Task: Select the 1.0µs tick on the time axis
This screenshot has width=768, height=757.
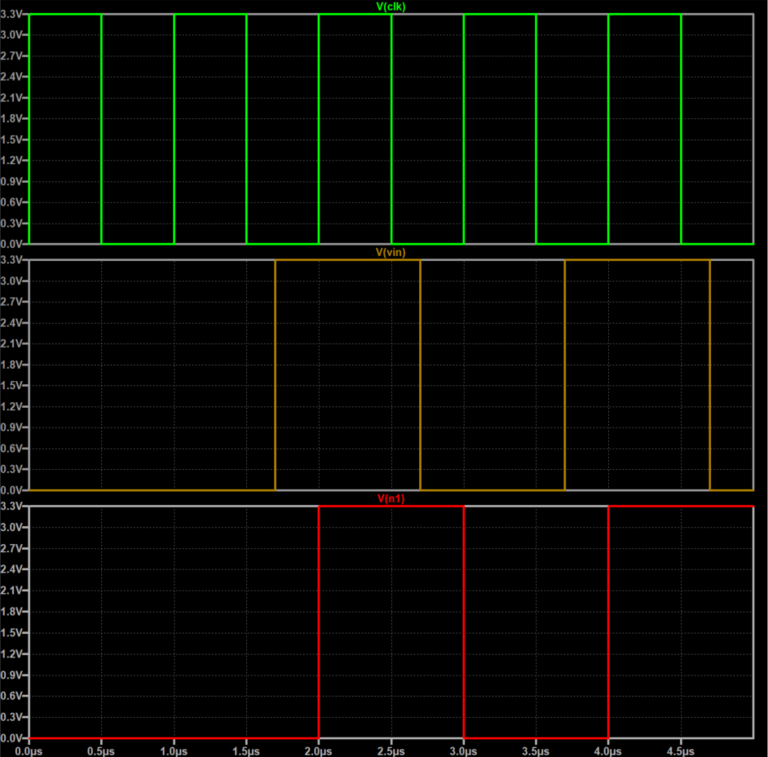Action: pyautogui.click(x=174, y=747)
